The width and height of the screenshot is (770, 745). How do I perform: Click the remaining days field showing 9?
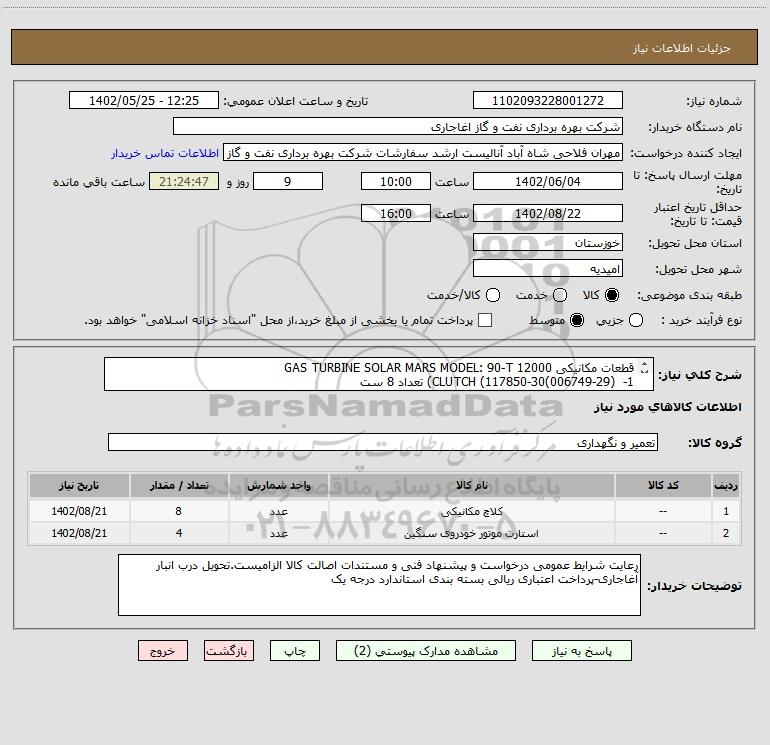(x=288, y=182)
